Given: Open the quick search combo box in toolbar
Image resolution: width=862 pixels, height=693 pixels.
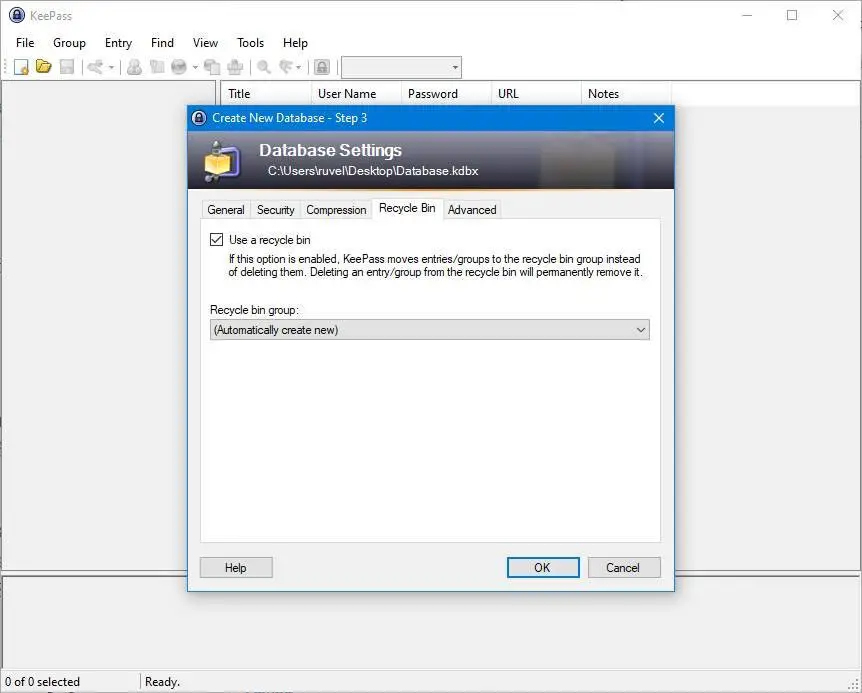Looking at the screenshot, I should 401,68.
